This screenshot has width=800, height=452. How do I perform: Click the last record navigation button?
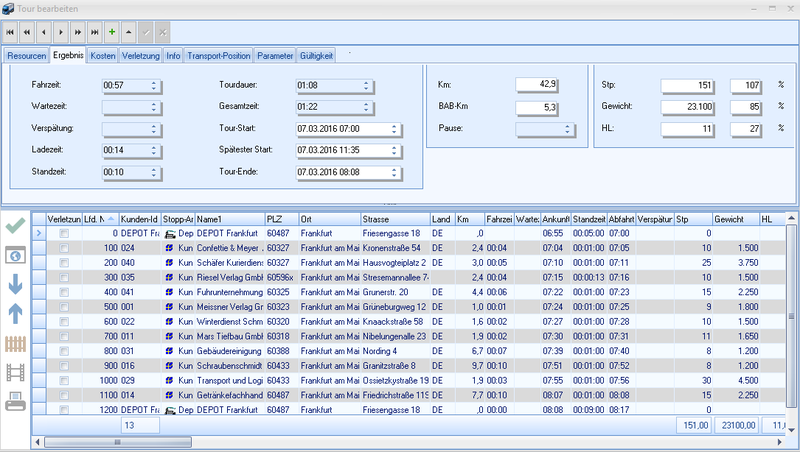click(x=94, y=32)
